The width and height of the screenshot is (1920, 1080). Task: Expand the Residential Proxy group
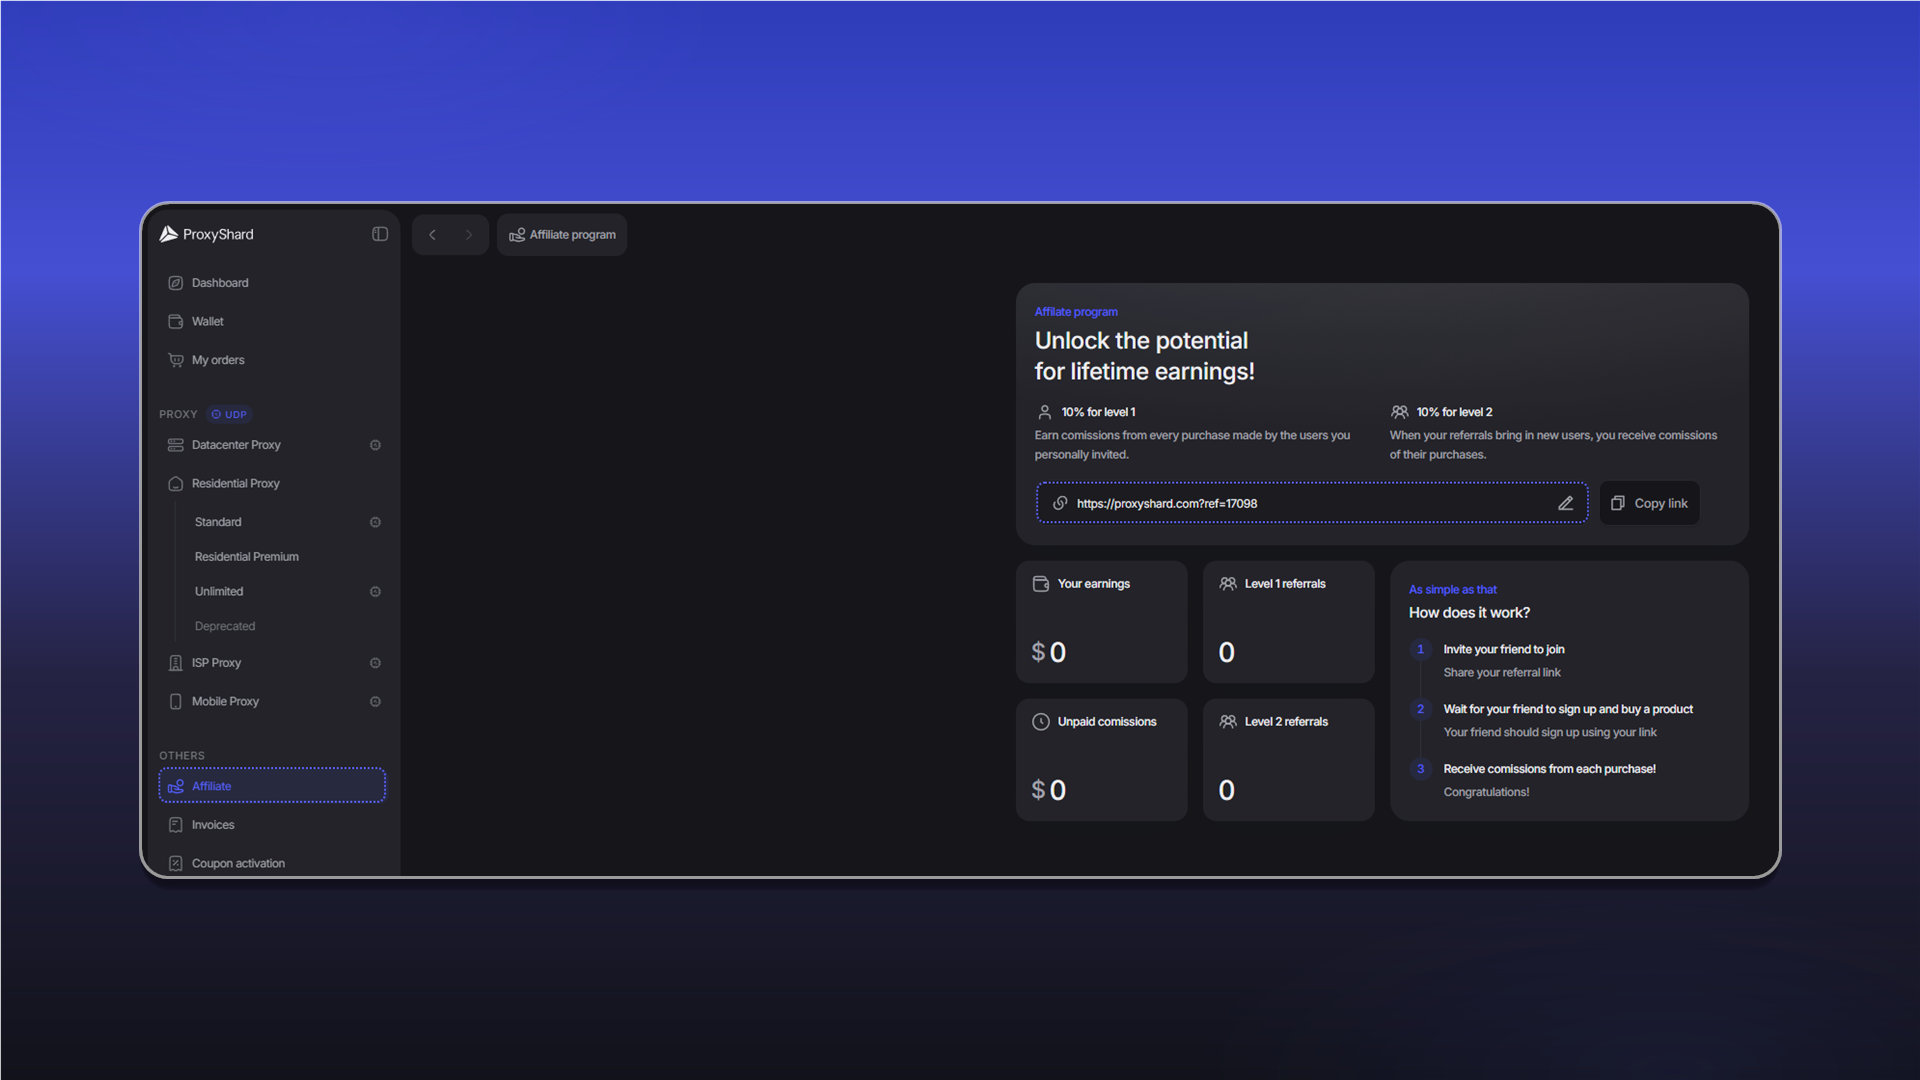(x=235, y=483)
